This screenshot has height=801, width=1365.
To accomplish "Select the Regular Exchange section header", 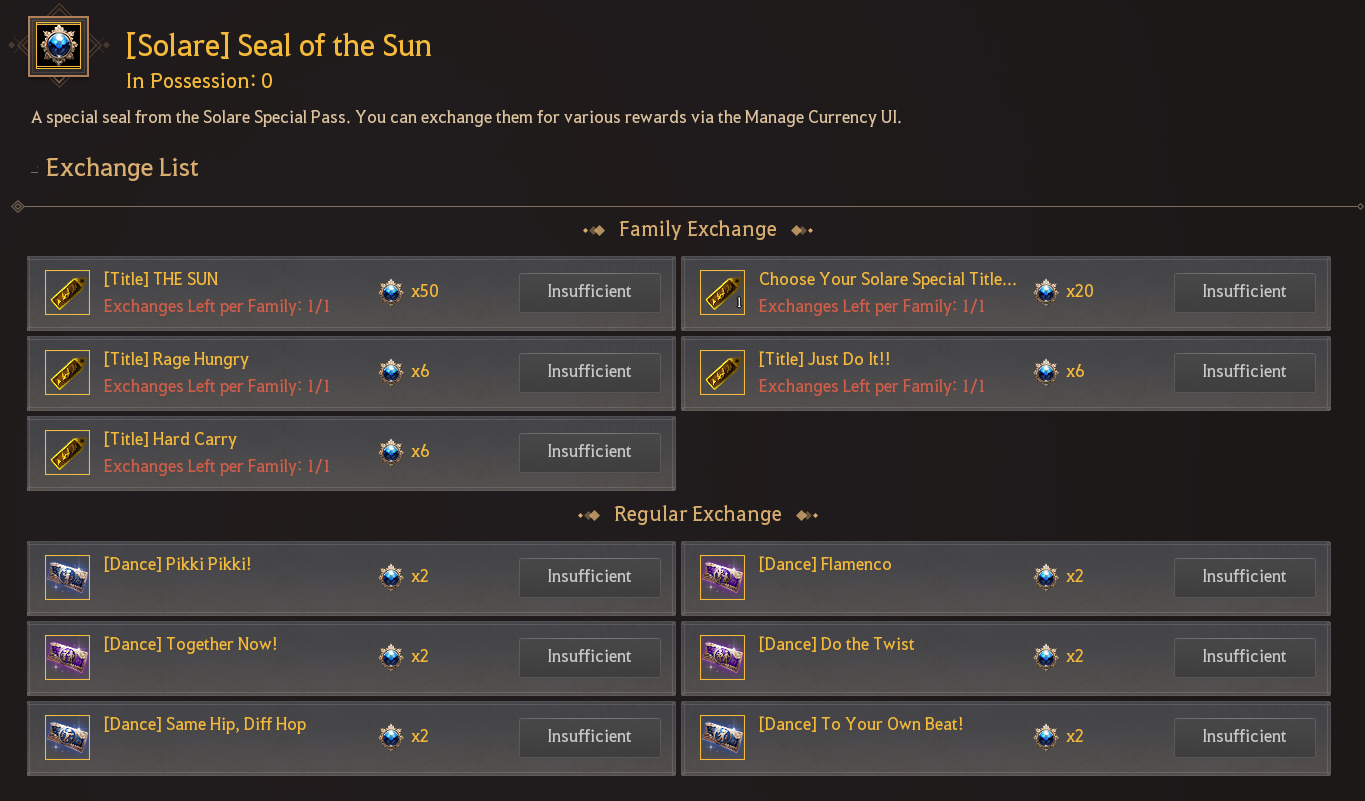I will 697,514.
